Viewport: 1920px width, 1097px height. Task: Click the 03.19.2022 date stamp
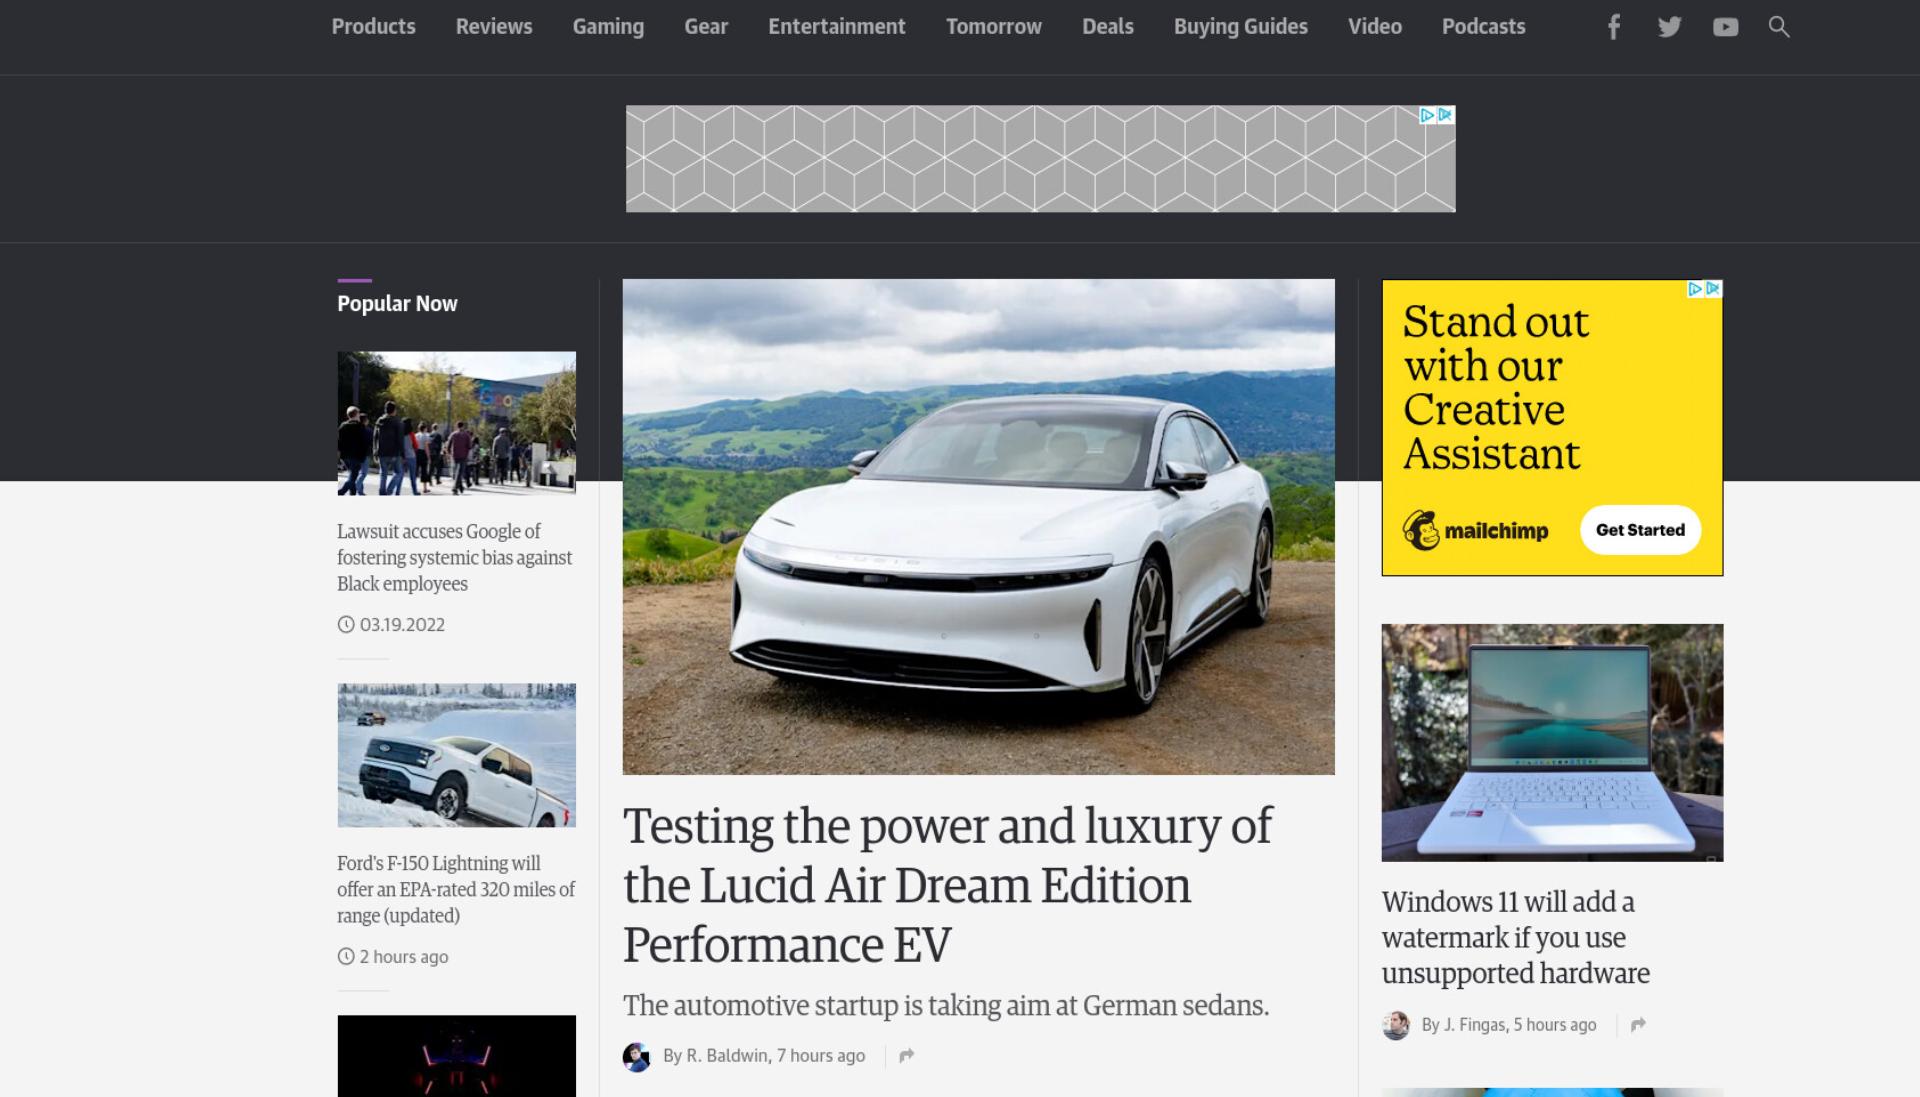402,625
